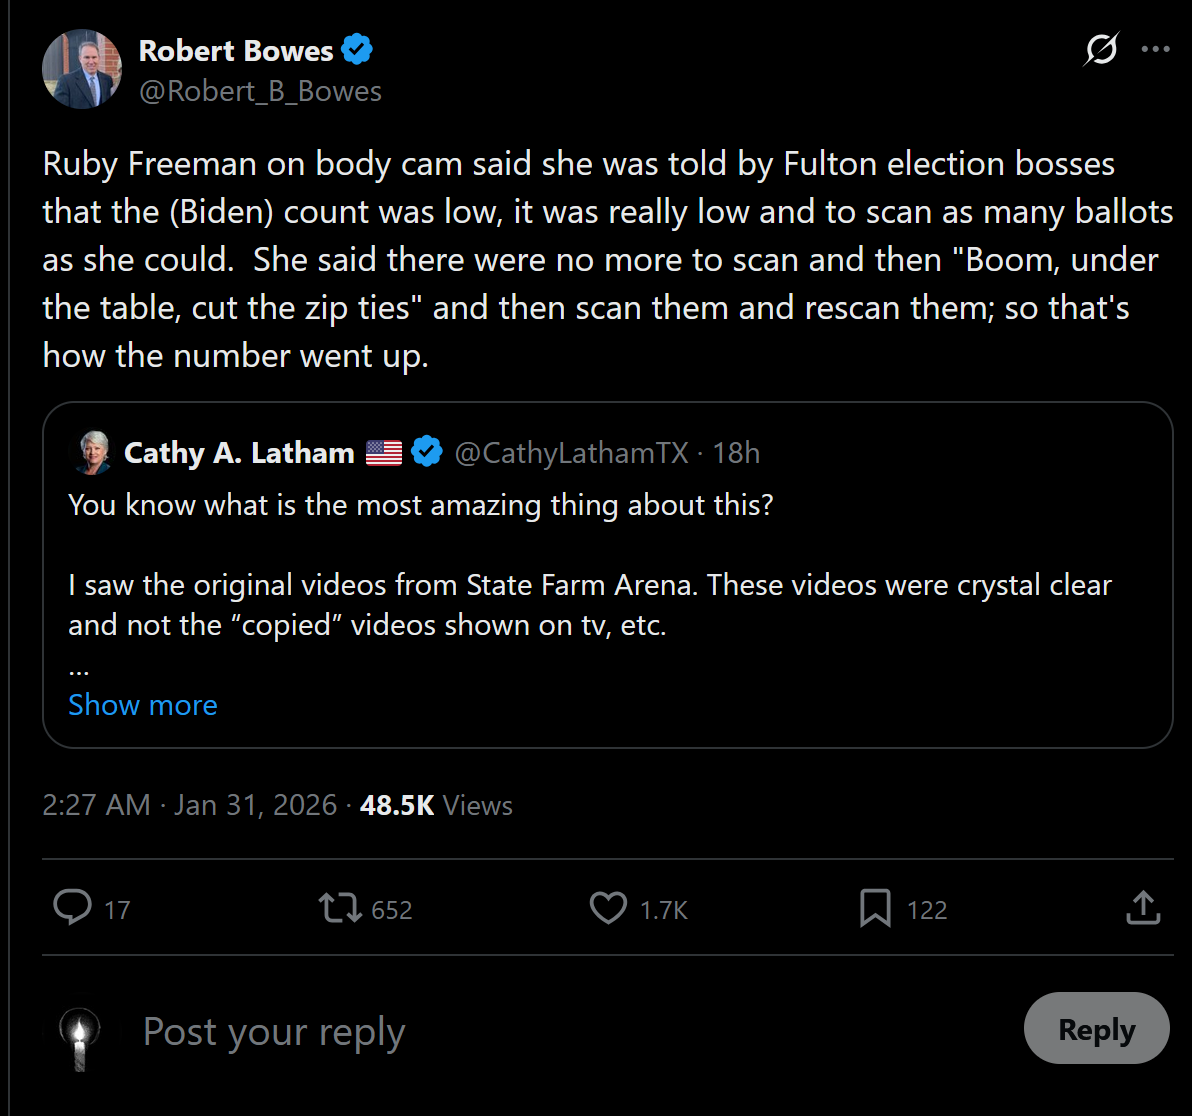Repost this post using the retweet icon
The width and height of the screenshot is (1192, 1116).
340,908
